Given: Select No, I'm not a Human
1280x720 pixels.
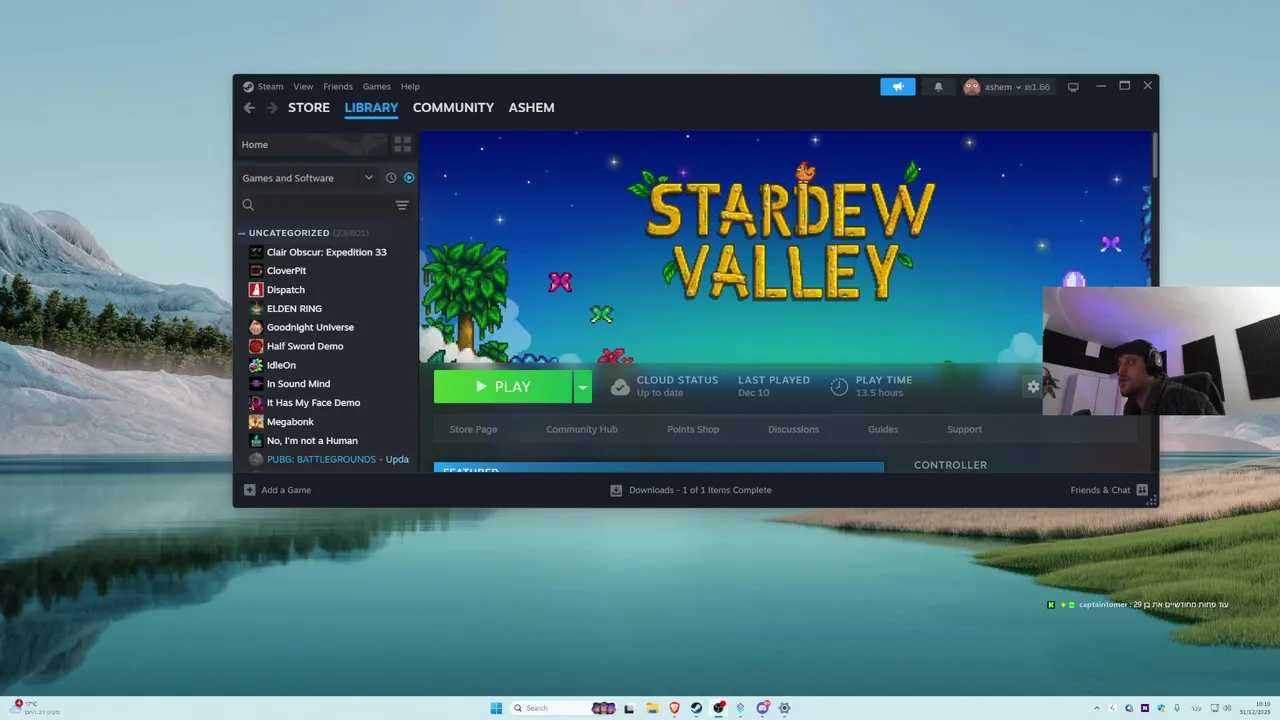Looking at the screenshot, I should [312, 441].
